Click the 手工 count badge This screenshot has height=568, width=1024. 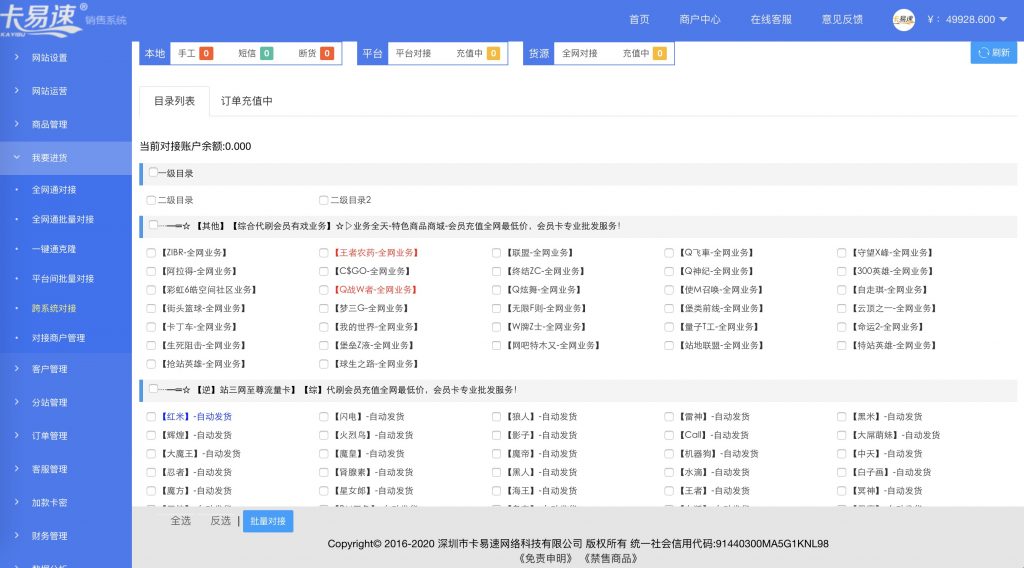point(206,54)
